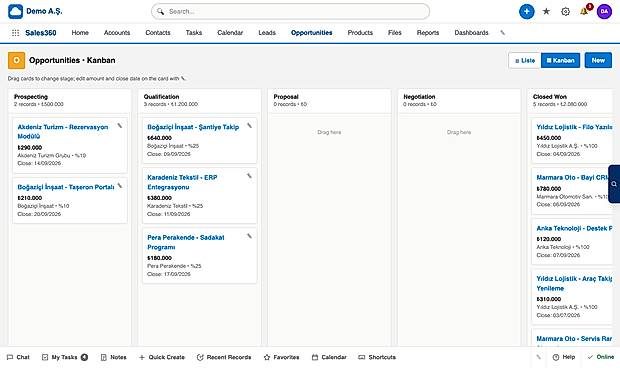The width and height of the screenshot is (620, 368).
Task: Edit Boğaziçi İnşaat Taşeron Portalı card pencil
Action: (120, 186)
